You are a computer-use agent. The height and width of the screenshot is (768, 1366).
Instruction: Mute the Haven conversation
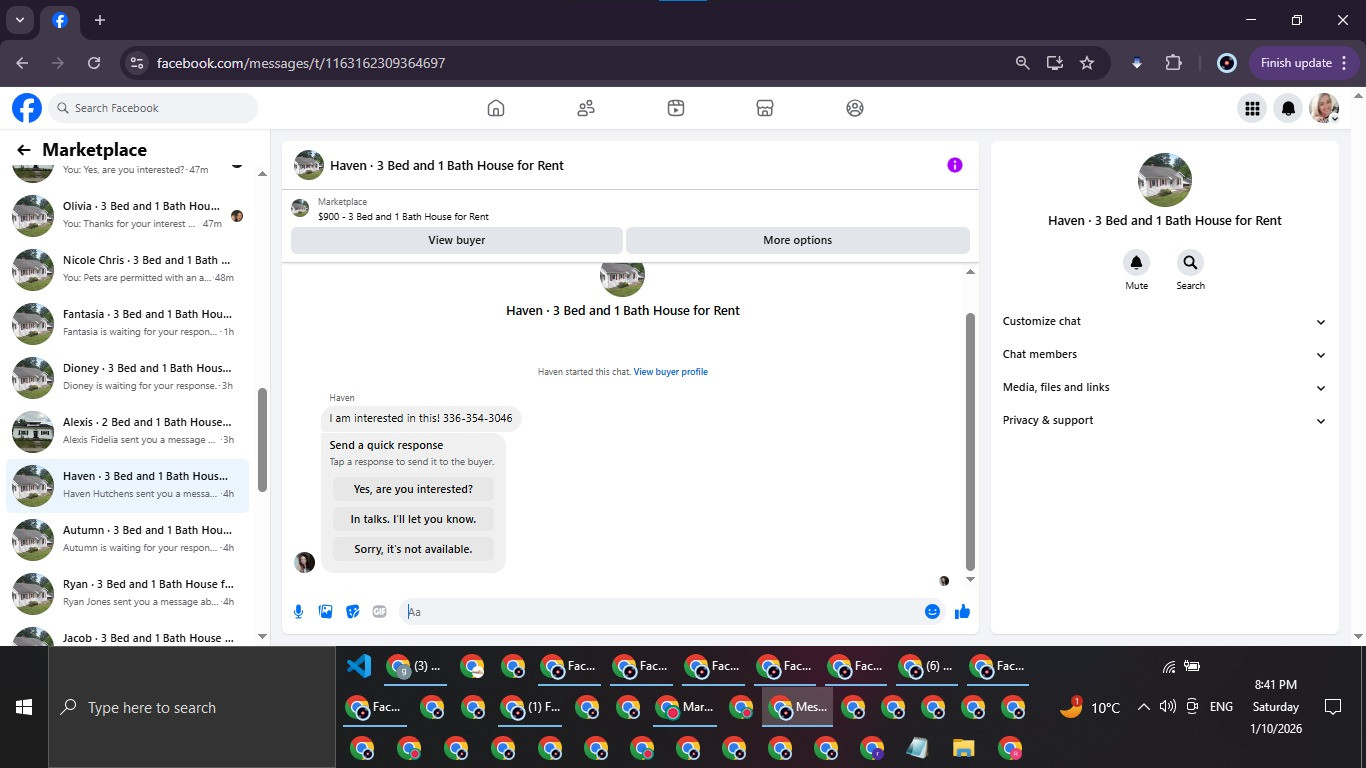(1136, 263)
